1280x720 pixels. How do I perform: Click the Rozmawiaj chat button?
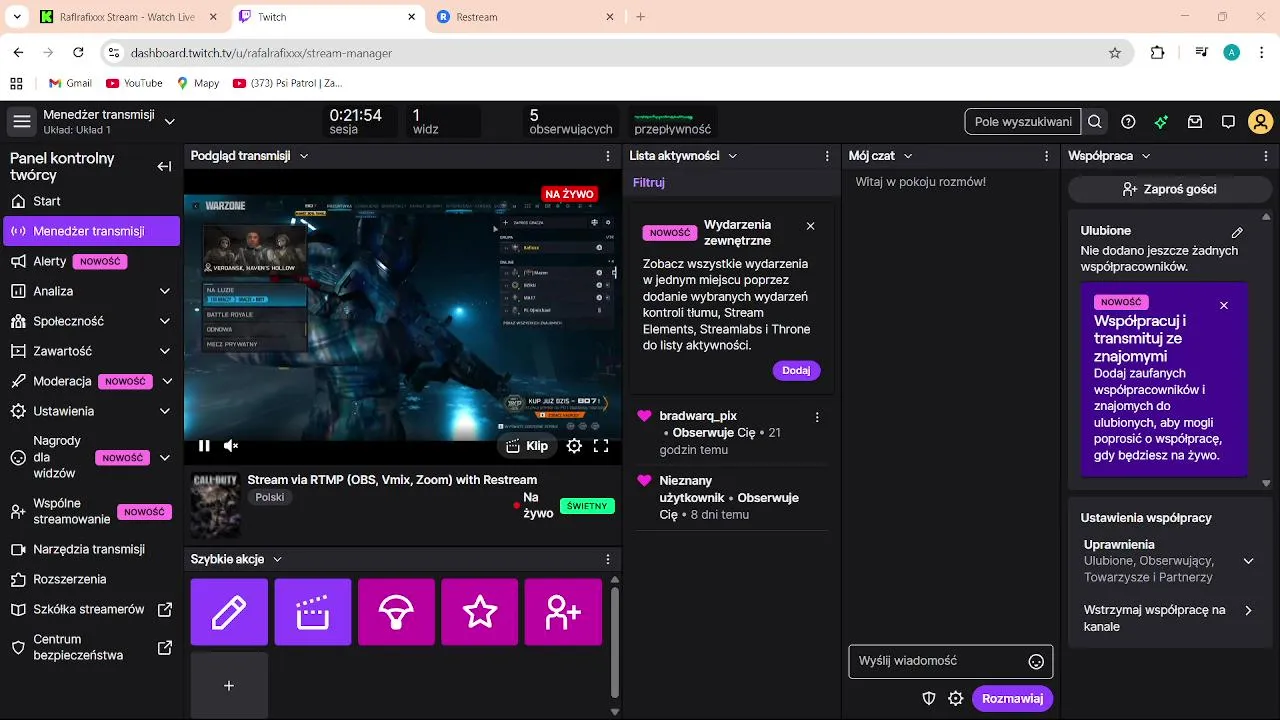point(1012,698)
